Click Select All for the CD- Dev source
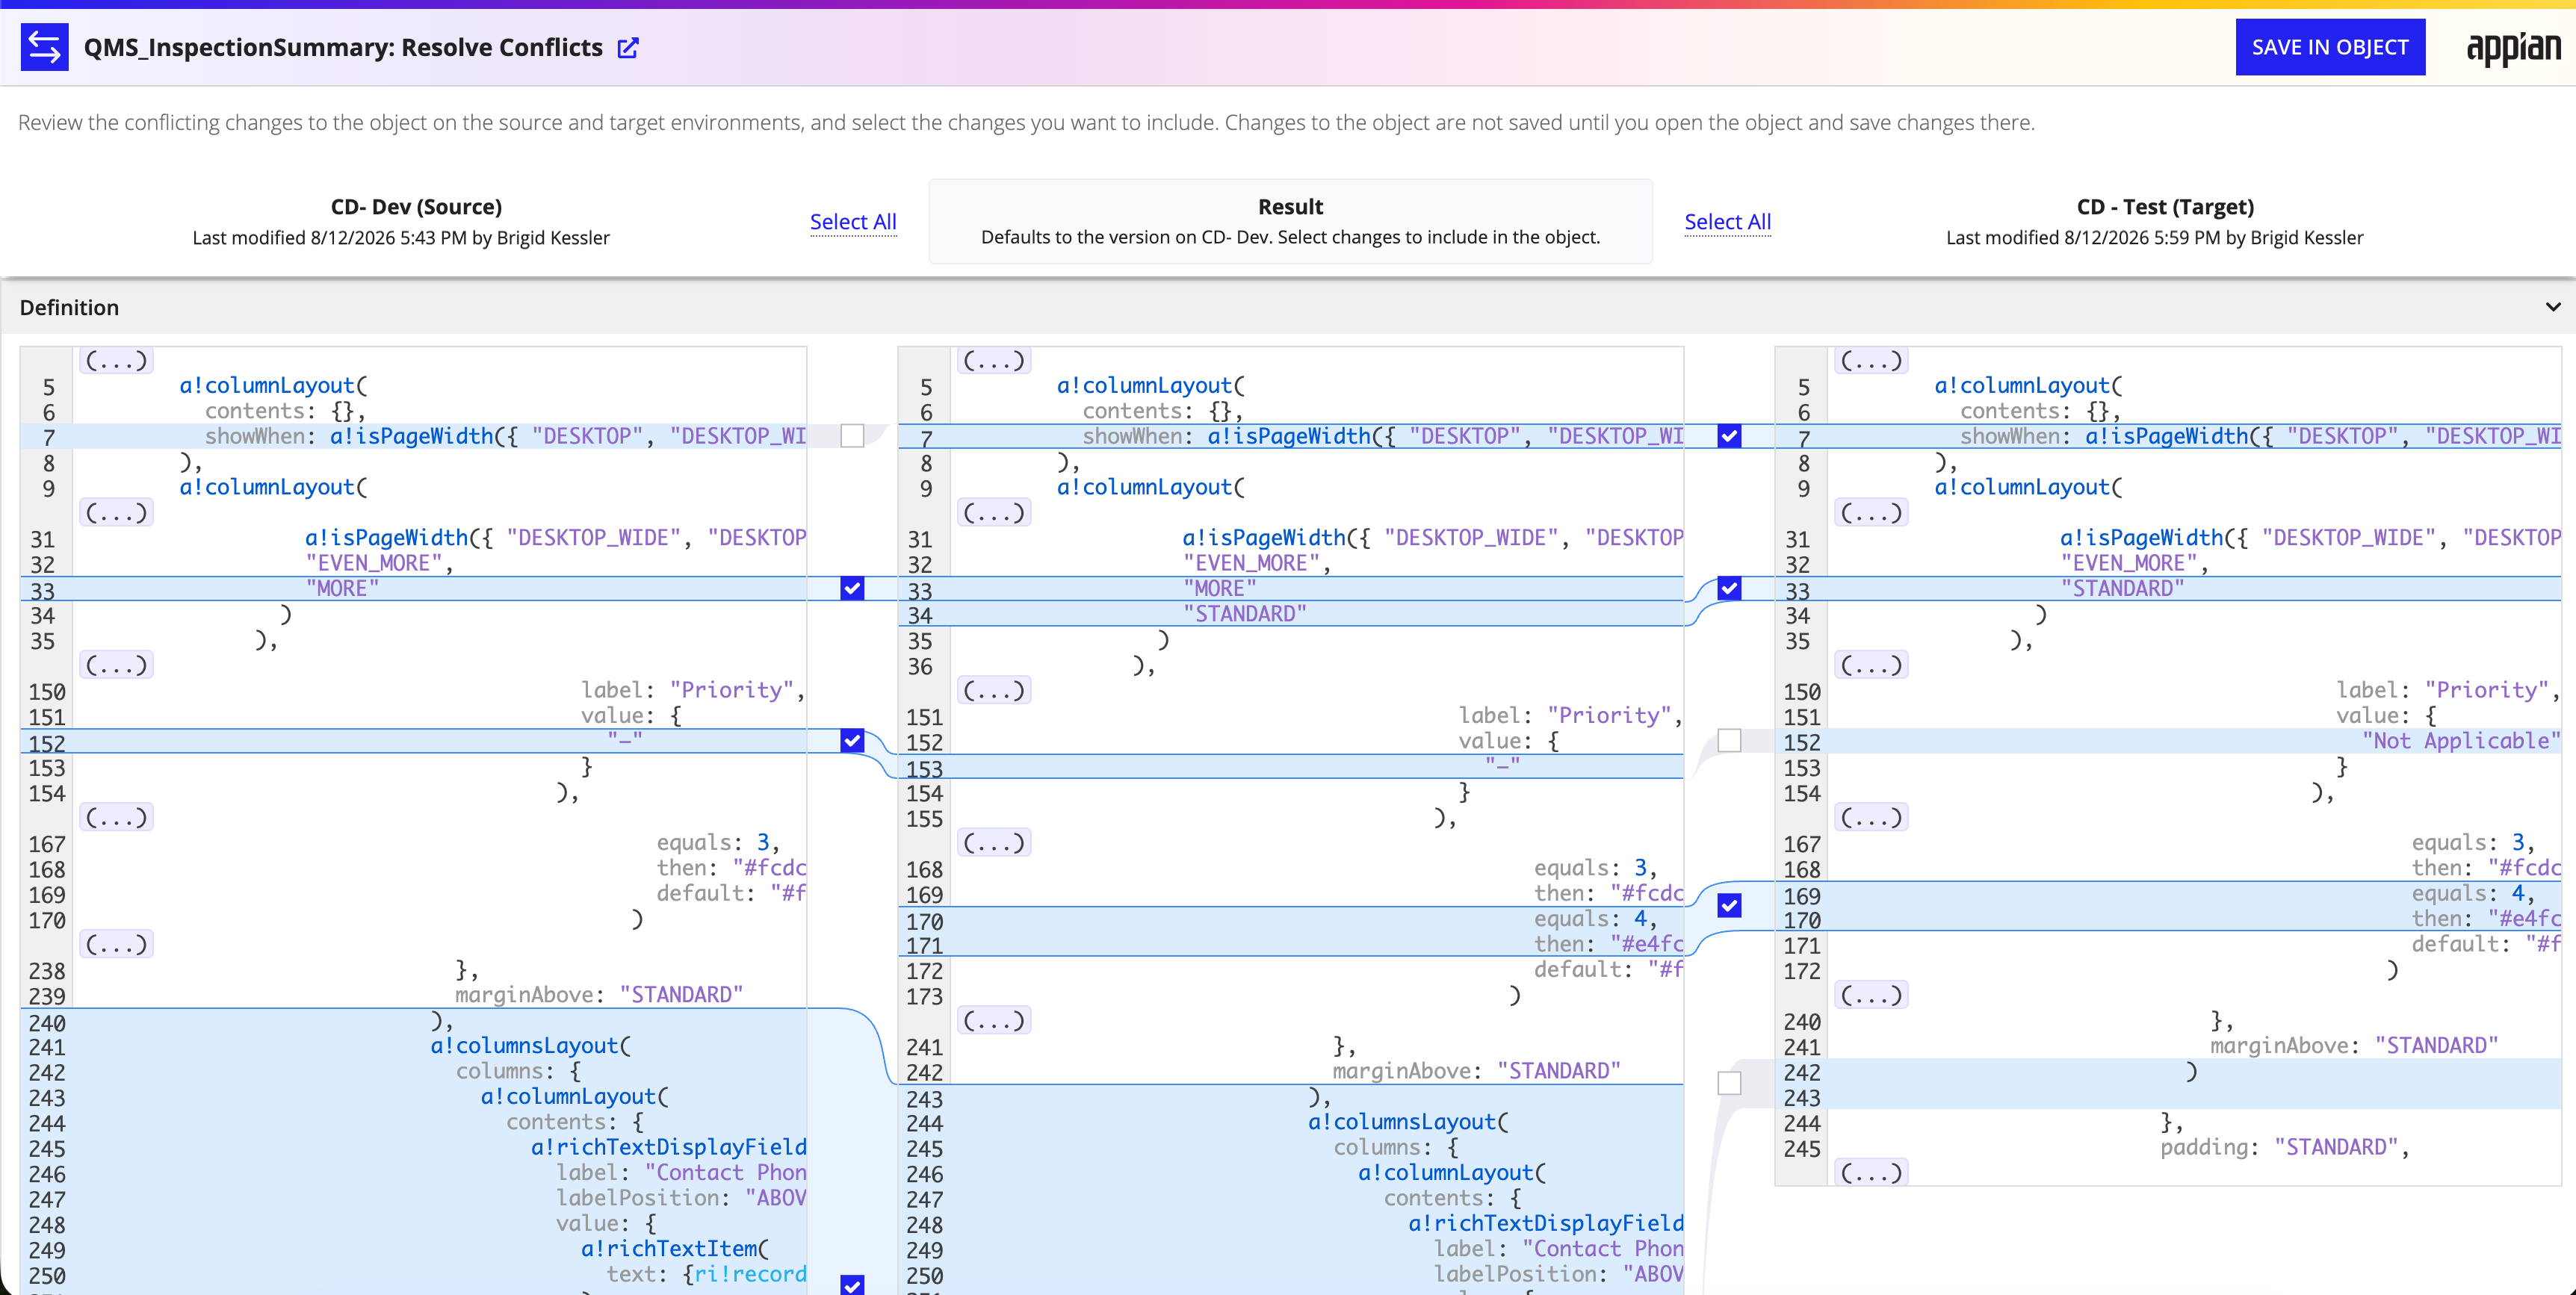This screenshot has width=2576, height=1295. [853, 222]
